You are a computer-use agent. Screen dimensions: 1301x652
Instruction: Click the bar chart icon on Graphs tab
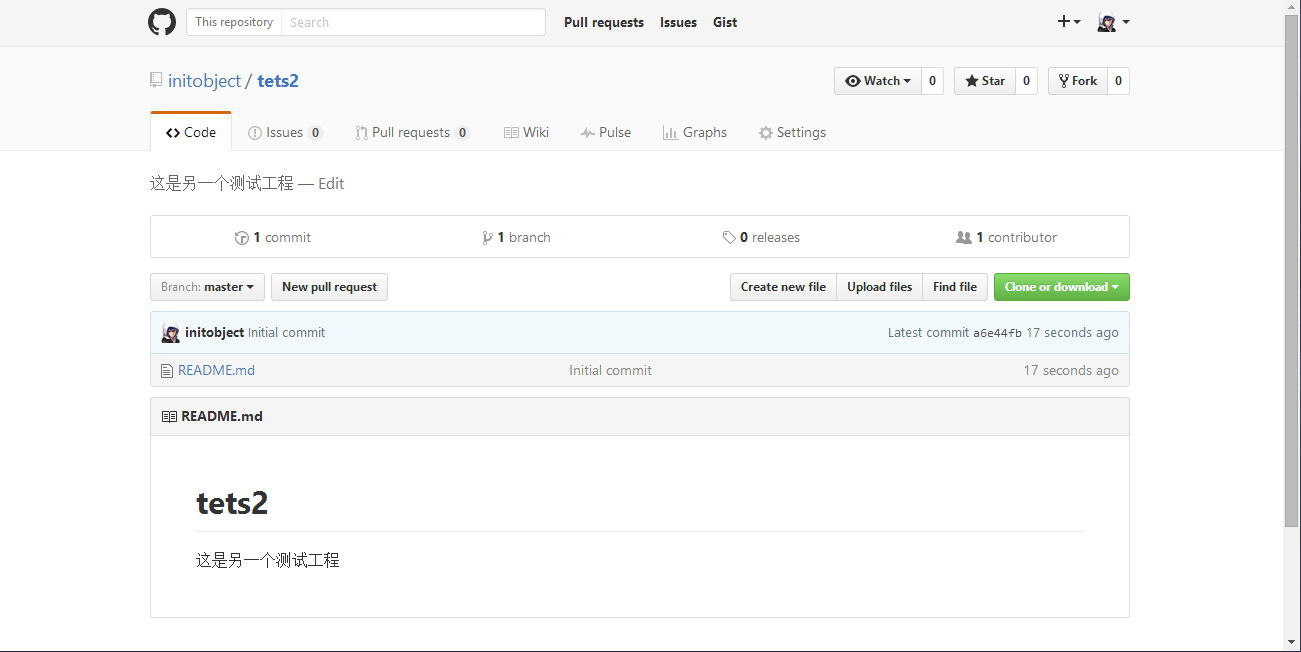pos(670,133)
